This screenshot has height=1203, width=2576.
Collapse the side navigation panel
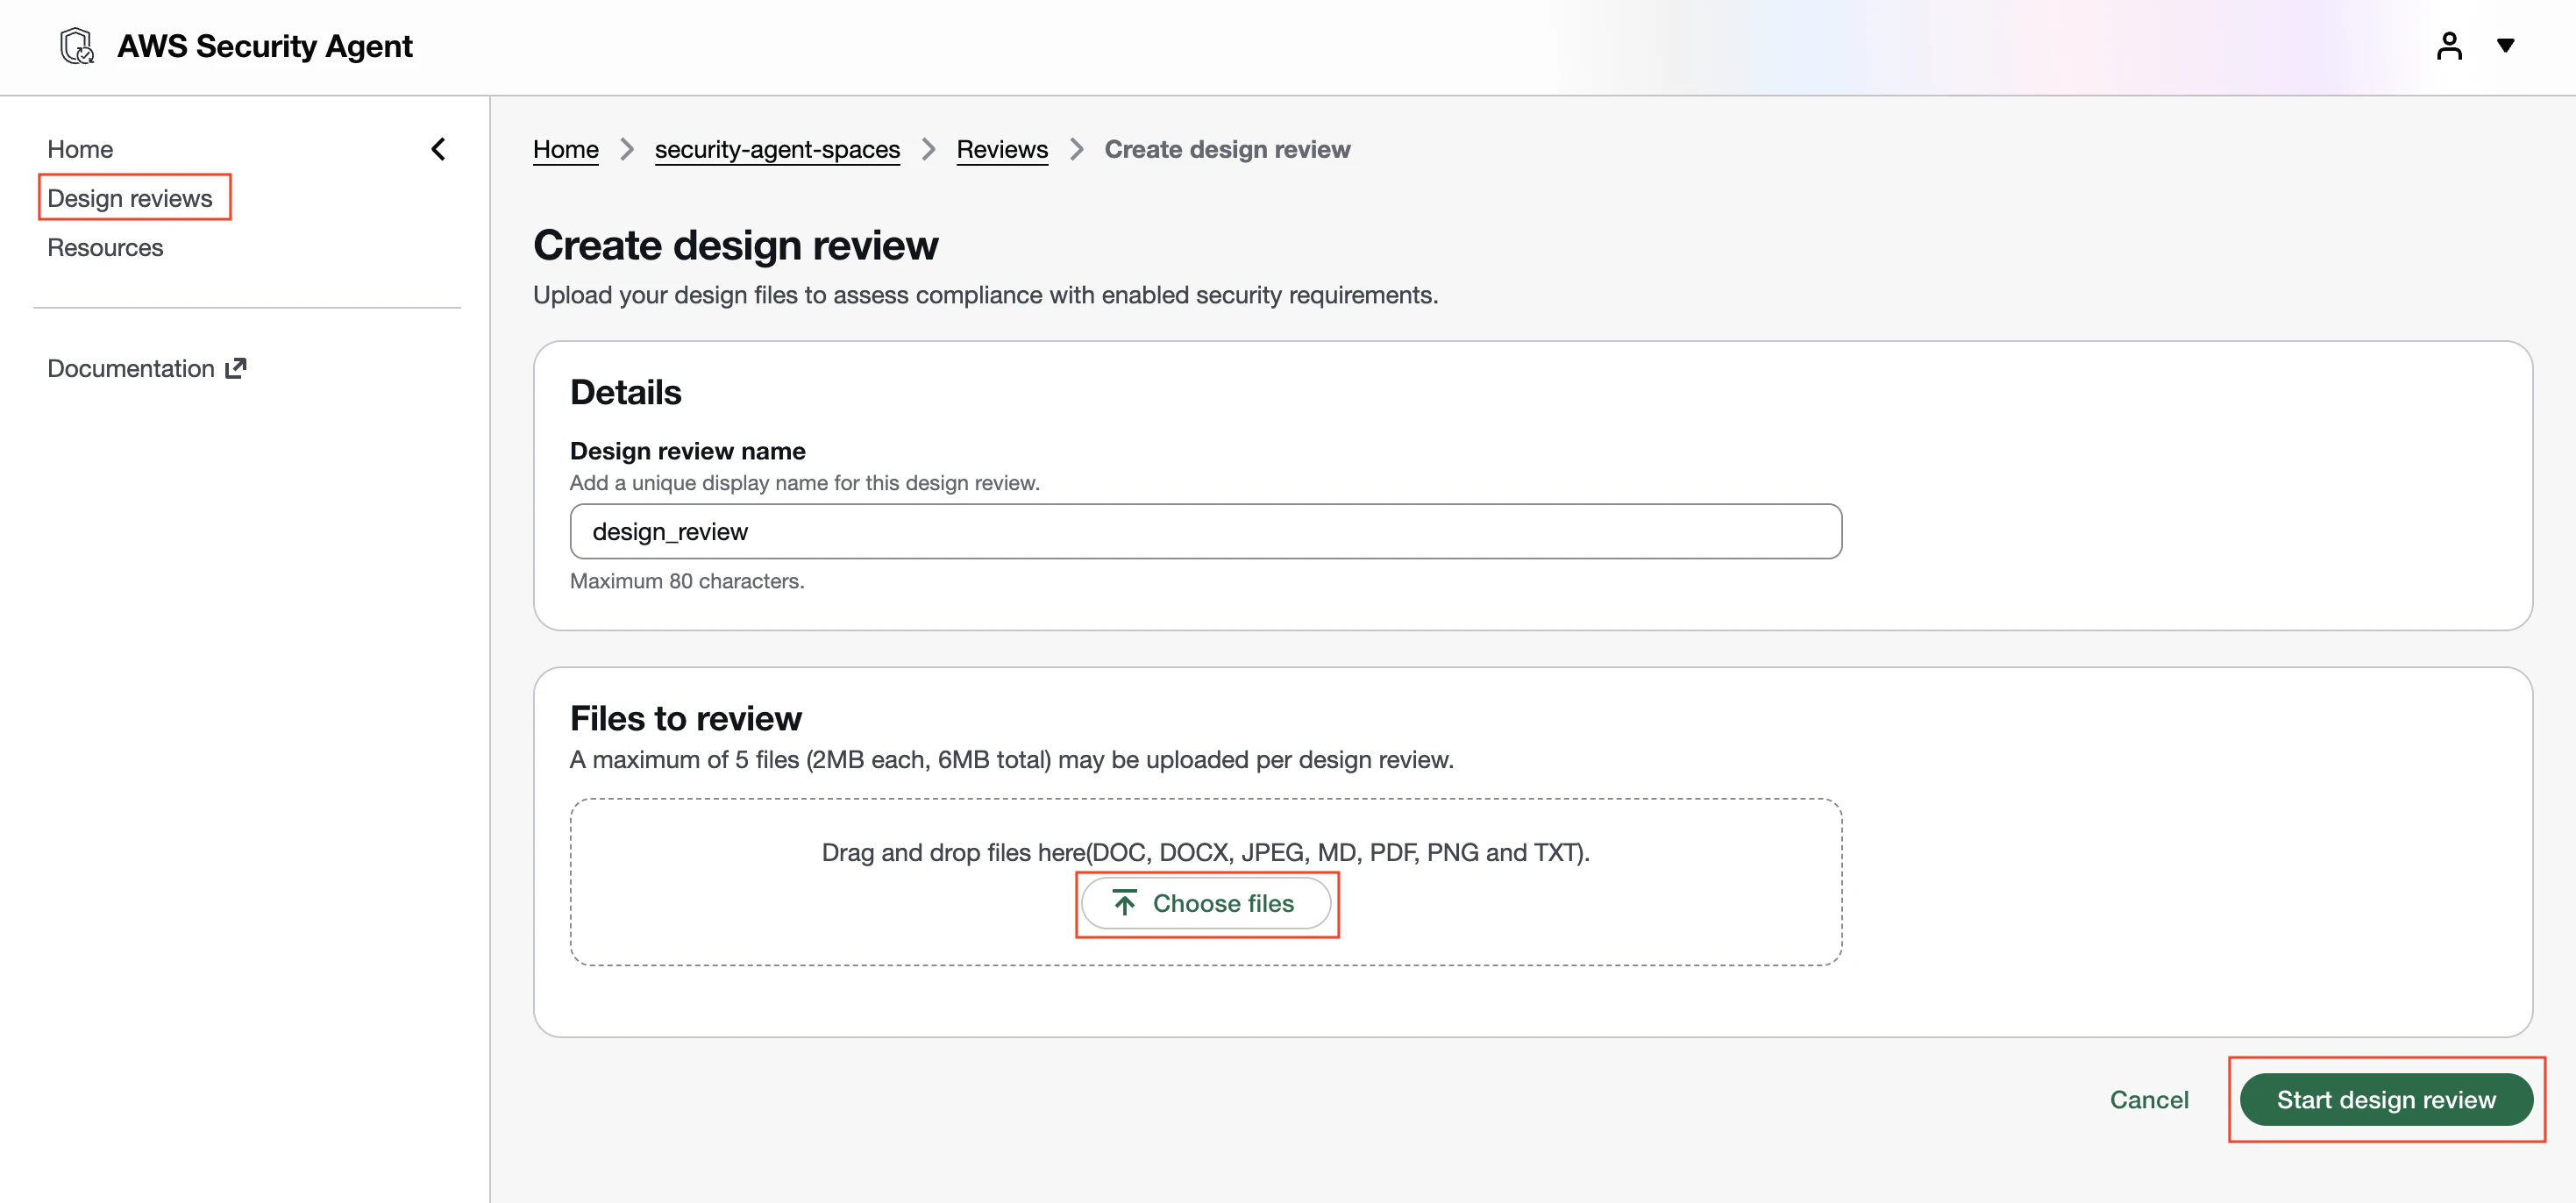coord(438,149)
